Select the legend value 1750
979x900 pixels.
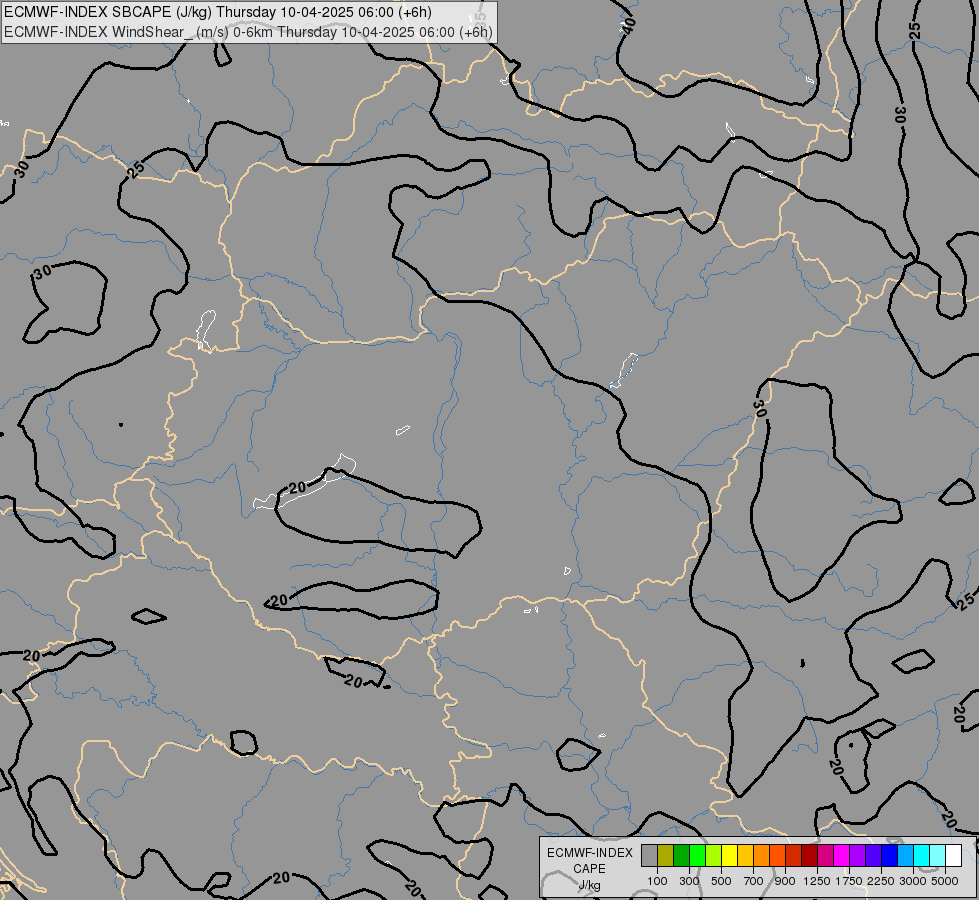(x=849, y=881)
